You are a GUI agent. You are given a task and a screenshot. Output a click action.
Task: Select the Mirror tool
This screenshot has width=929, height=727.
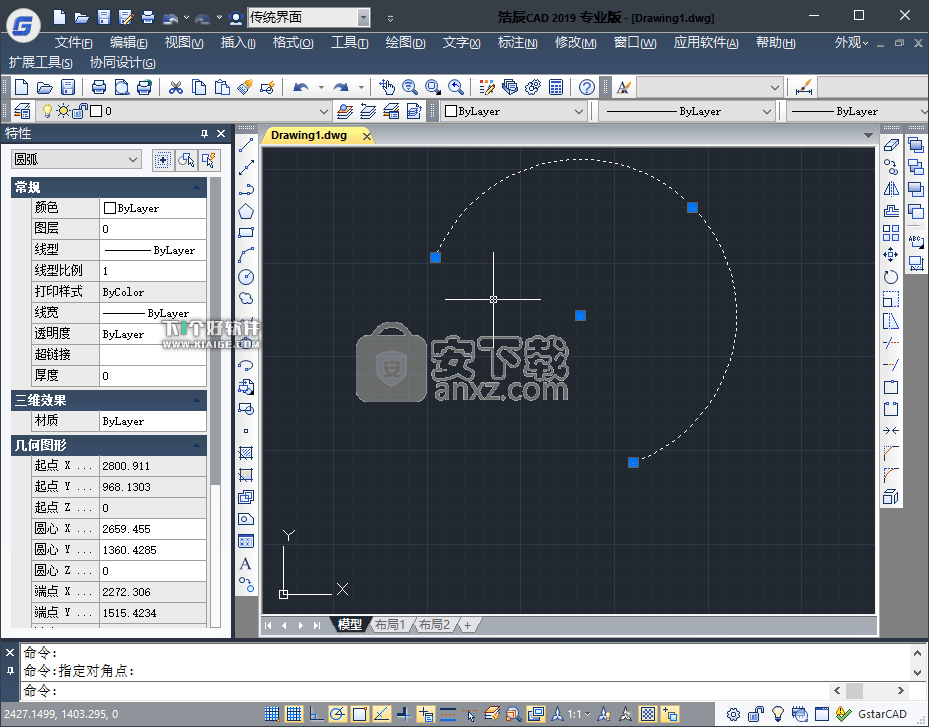coord(891,189)
